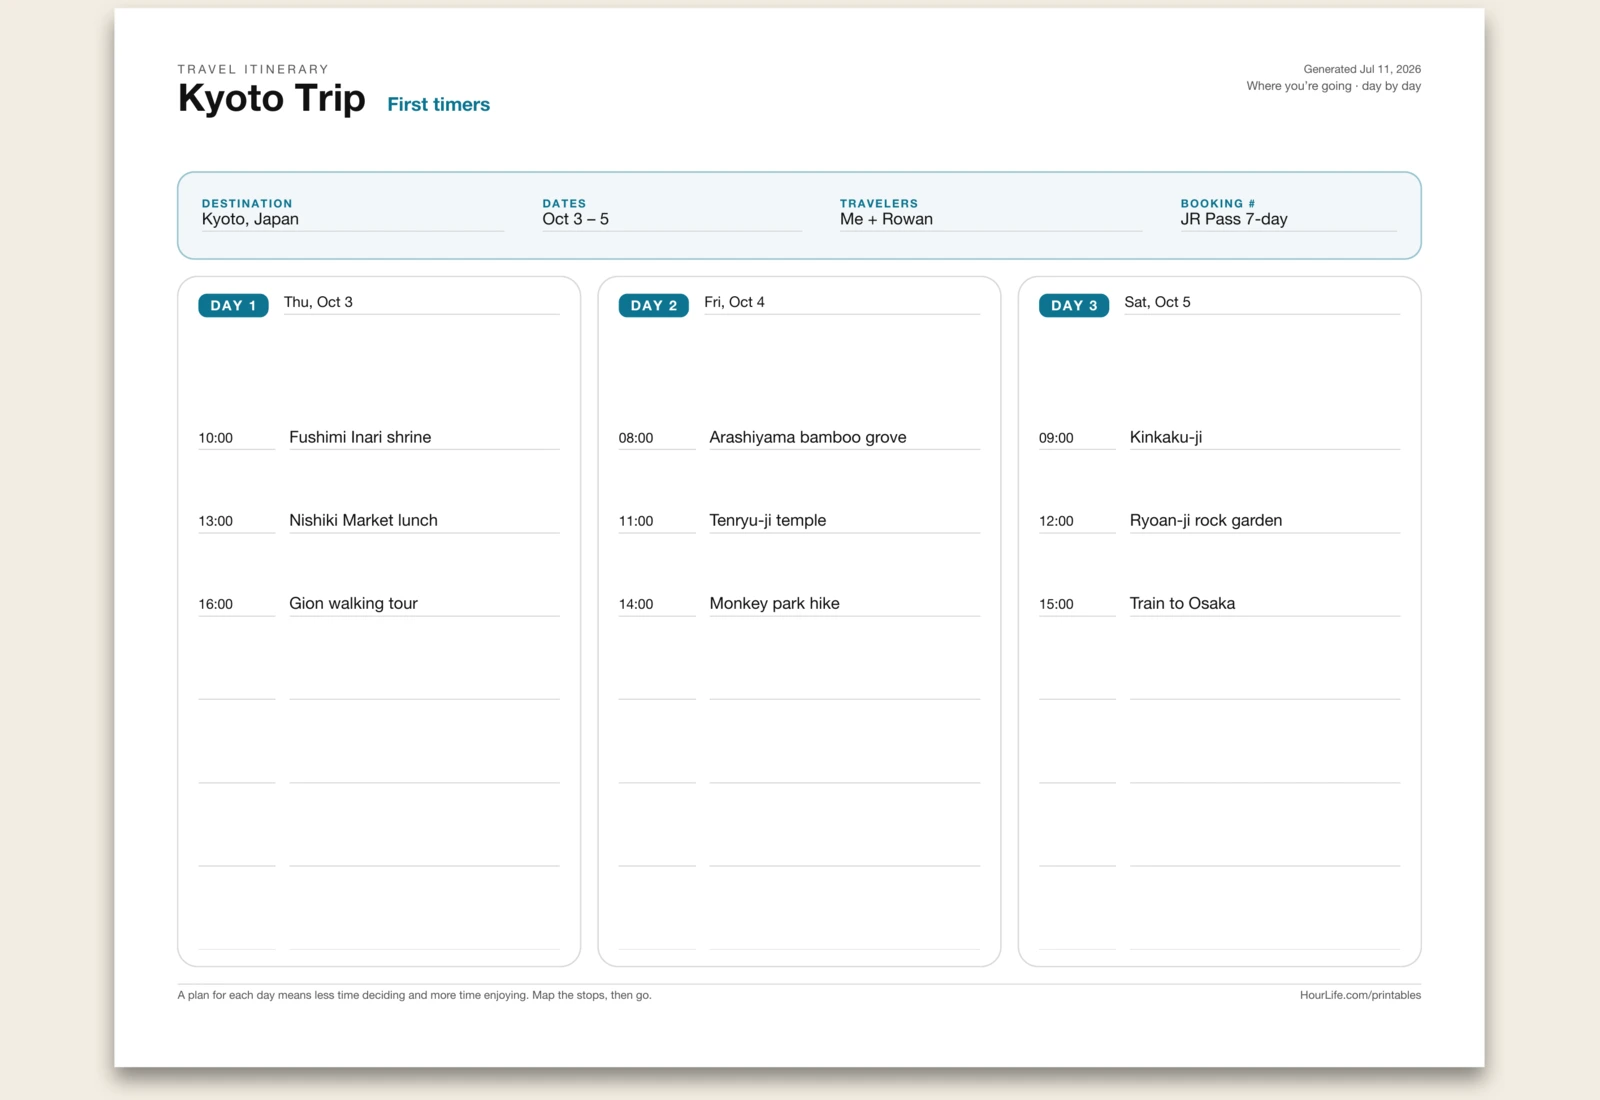The height and width of the screenshot is (1100, 1600).
Task: Click the Sat, Oct 5 date
Action: point(1261,302)
